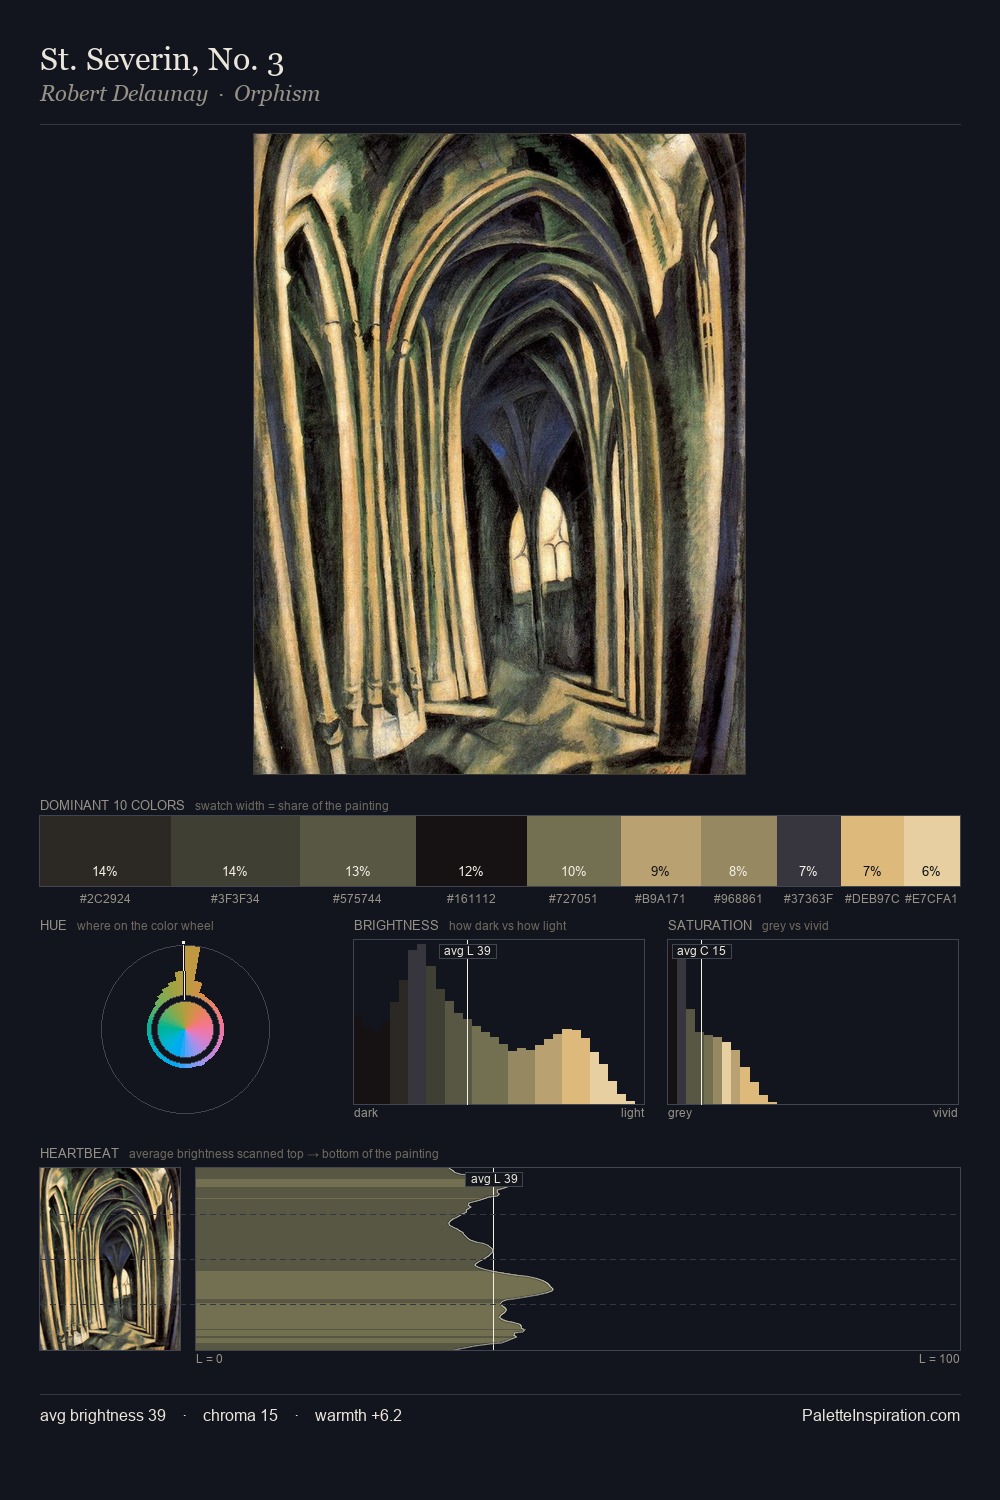Click the hex code text '#968861'
Screen dimensions: 1000x1500
pyautogui.click(x=738, y=899)
